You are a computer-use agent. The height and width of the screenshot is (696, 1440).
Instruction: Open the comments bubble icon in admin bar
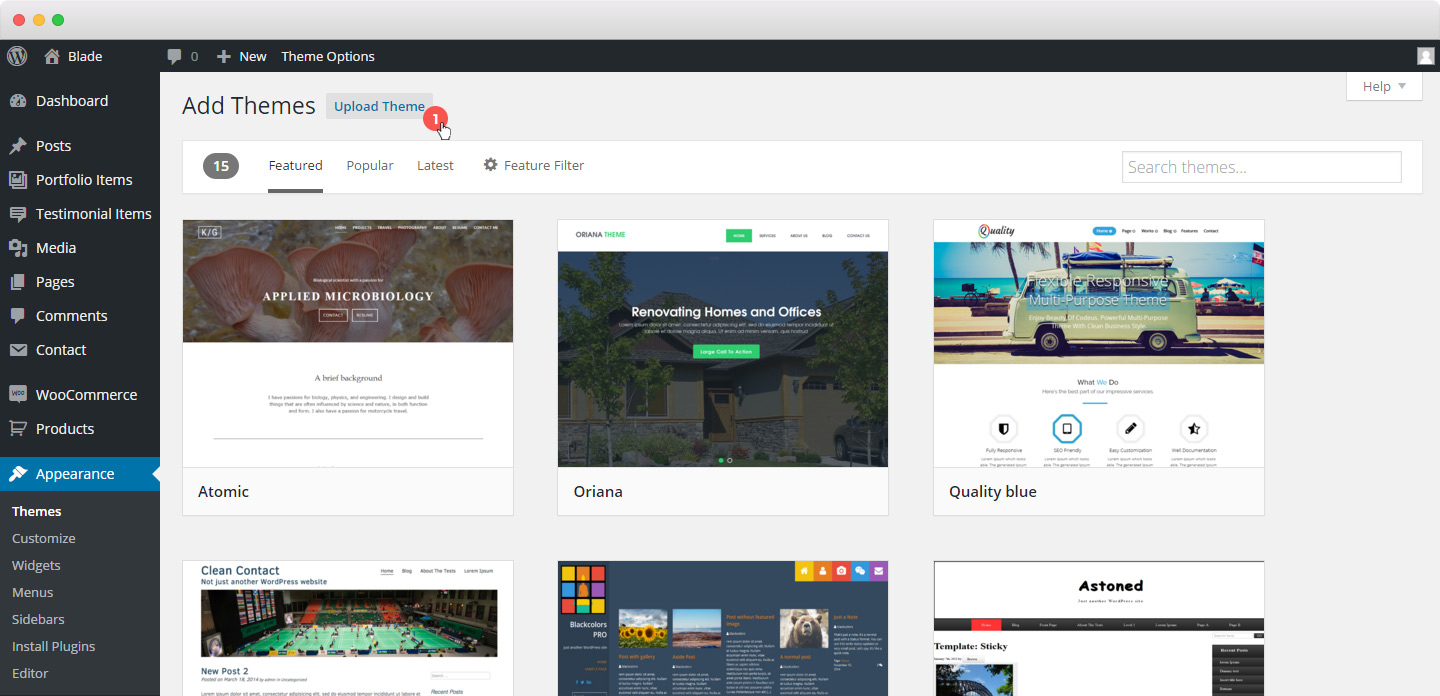tap(175, 56)
